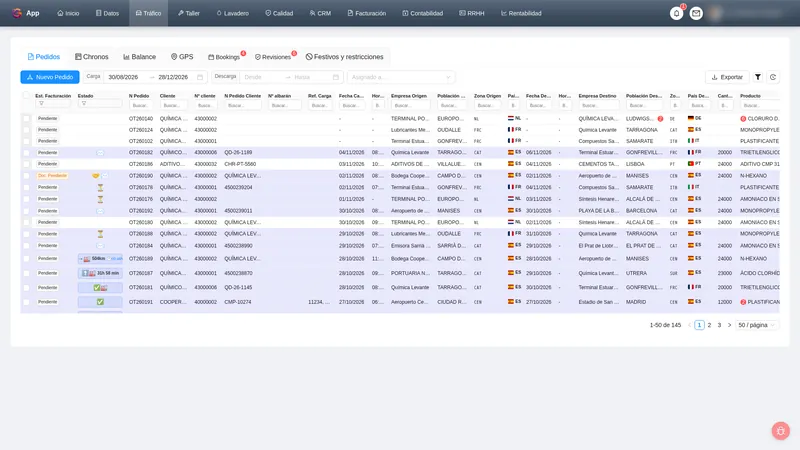Image resolution: width=800 pixels, height=450 pixels.
Task: Open the Facturación menu in top navigation
Action: click(x=367, y=13)
